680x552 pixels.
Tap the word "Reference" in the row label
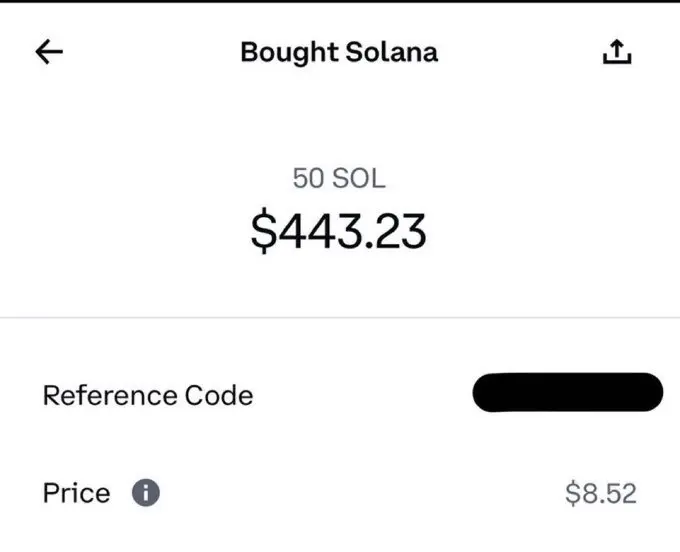coord(110,395)
